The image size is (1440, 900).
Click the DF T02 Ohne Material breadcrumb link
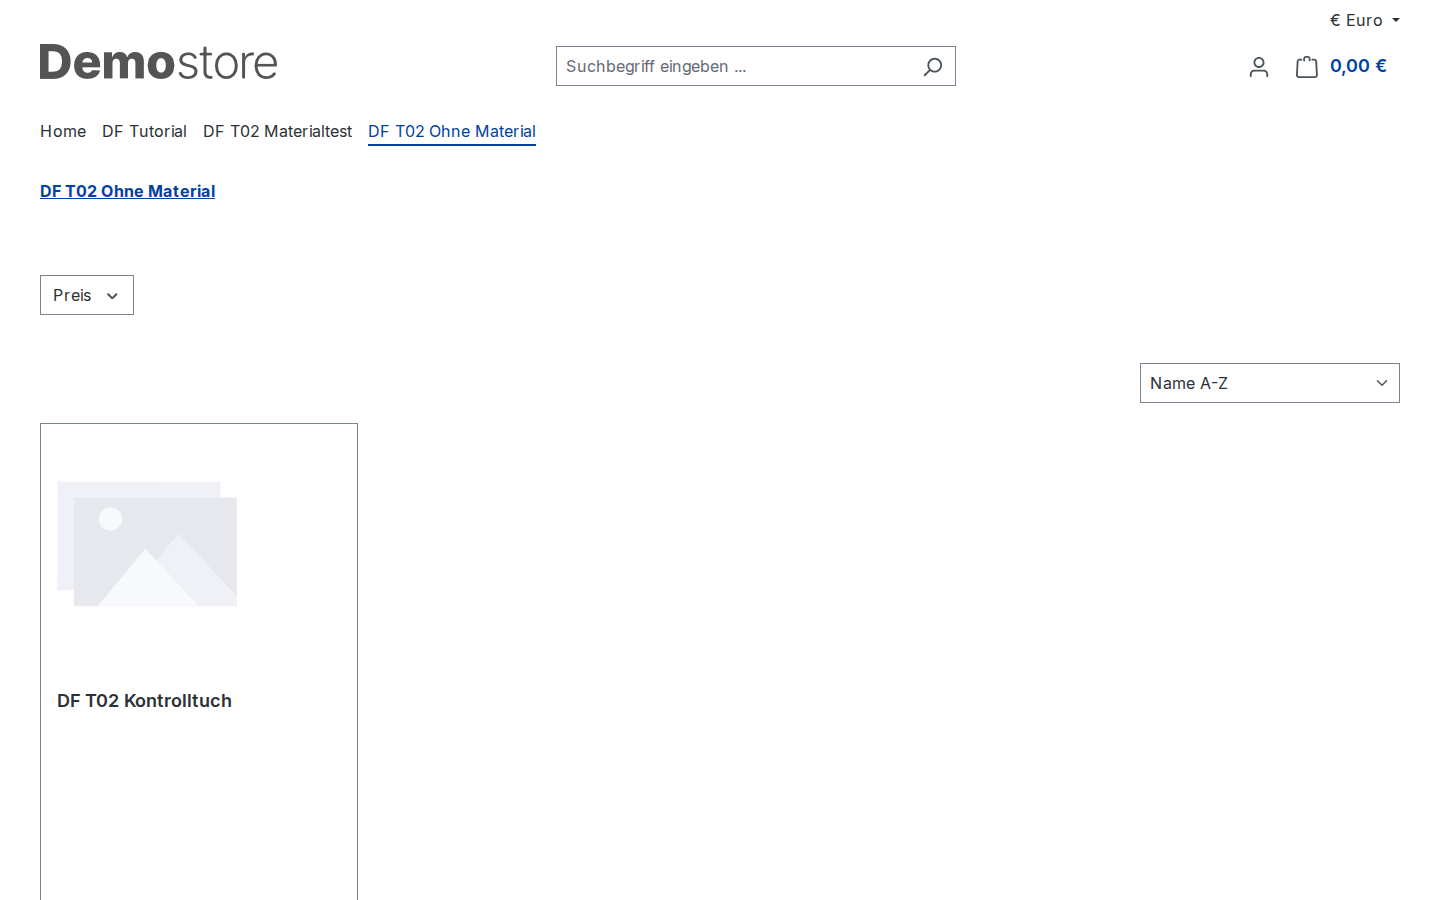click(127, 191)
